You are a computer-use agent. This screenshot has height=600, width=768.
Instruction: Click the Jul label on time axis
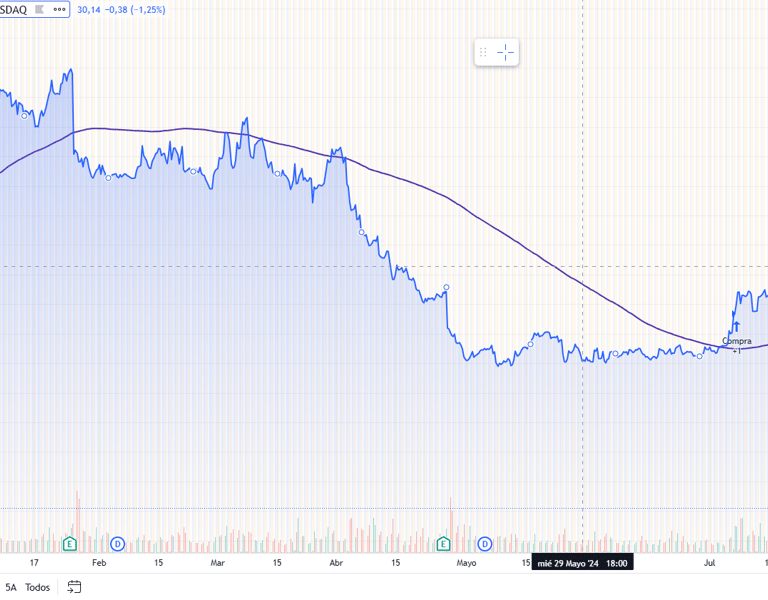coord(709,563)
